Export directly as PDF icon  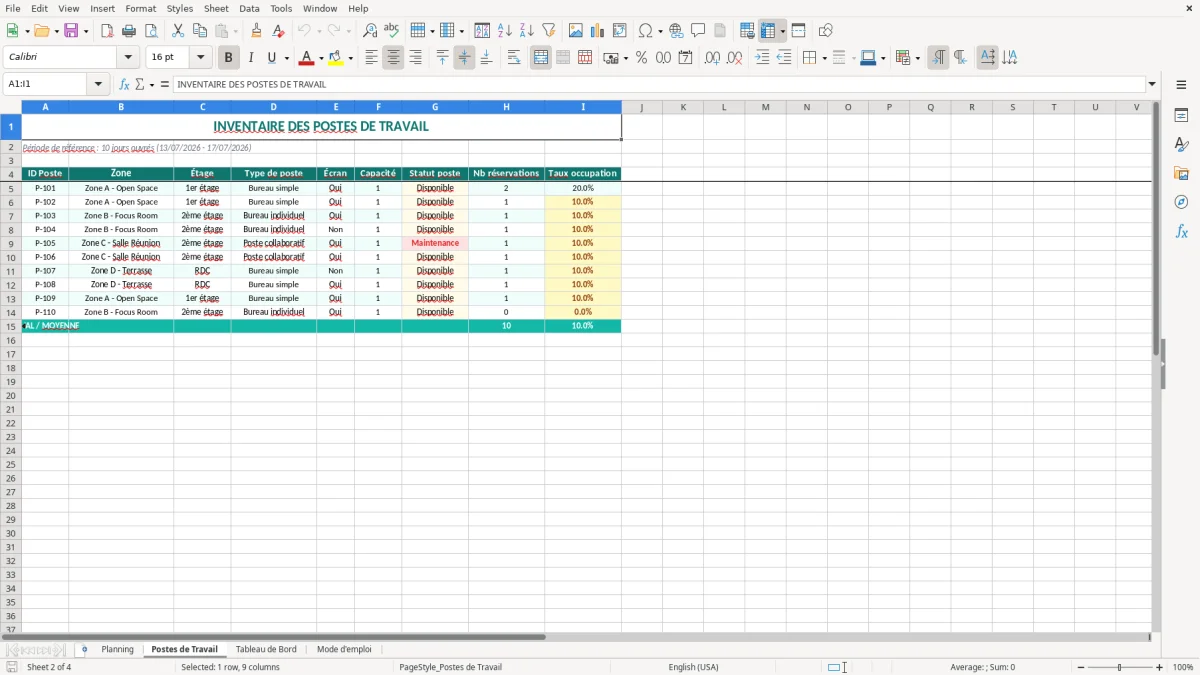(x=107, y=31)
